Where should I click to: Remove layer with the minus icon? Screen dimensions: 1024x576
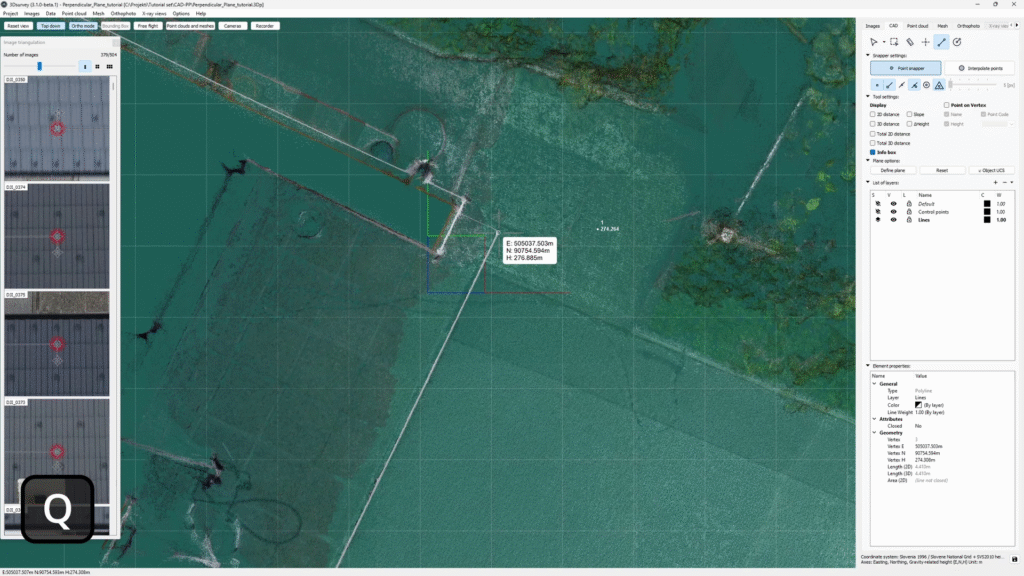1004,183
